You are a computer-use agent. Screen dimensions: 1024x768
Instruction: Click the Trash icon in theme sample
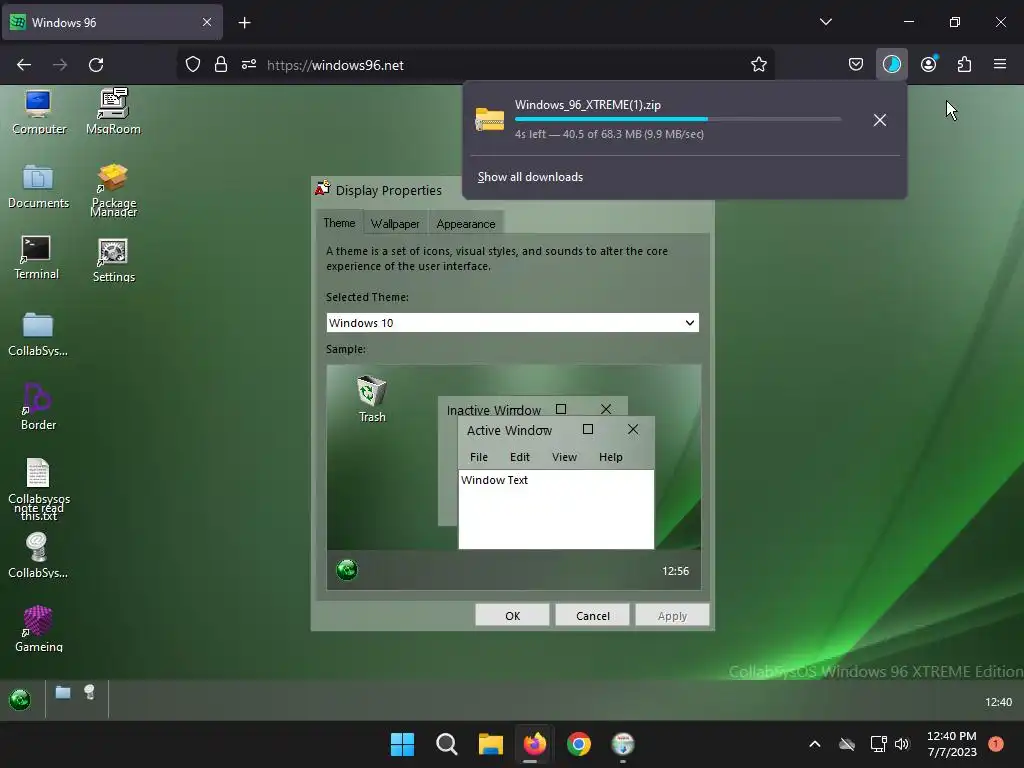pyautogui.click(x=372, y=399)
